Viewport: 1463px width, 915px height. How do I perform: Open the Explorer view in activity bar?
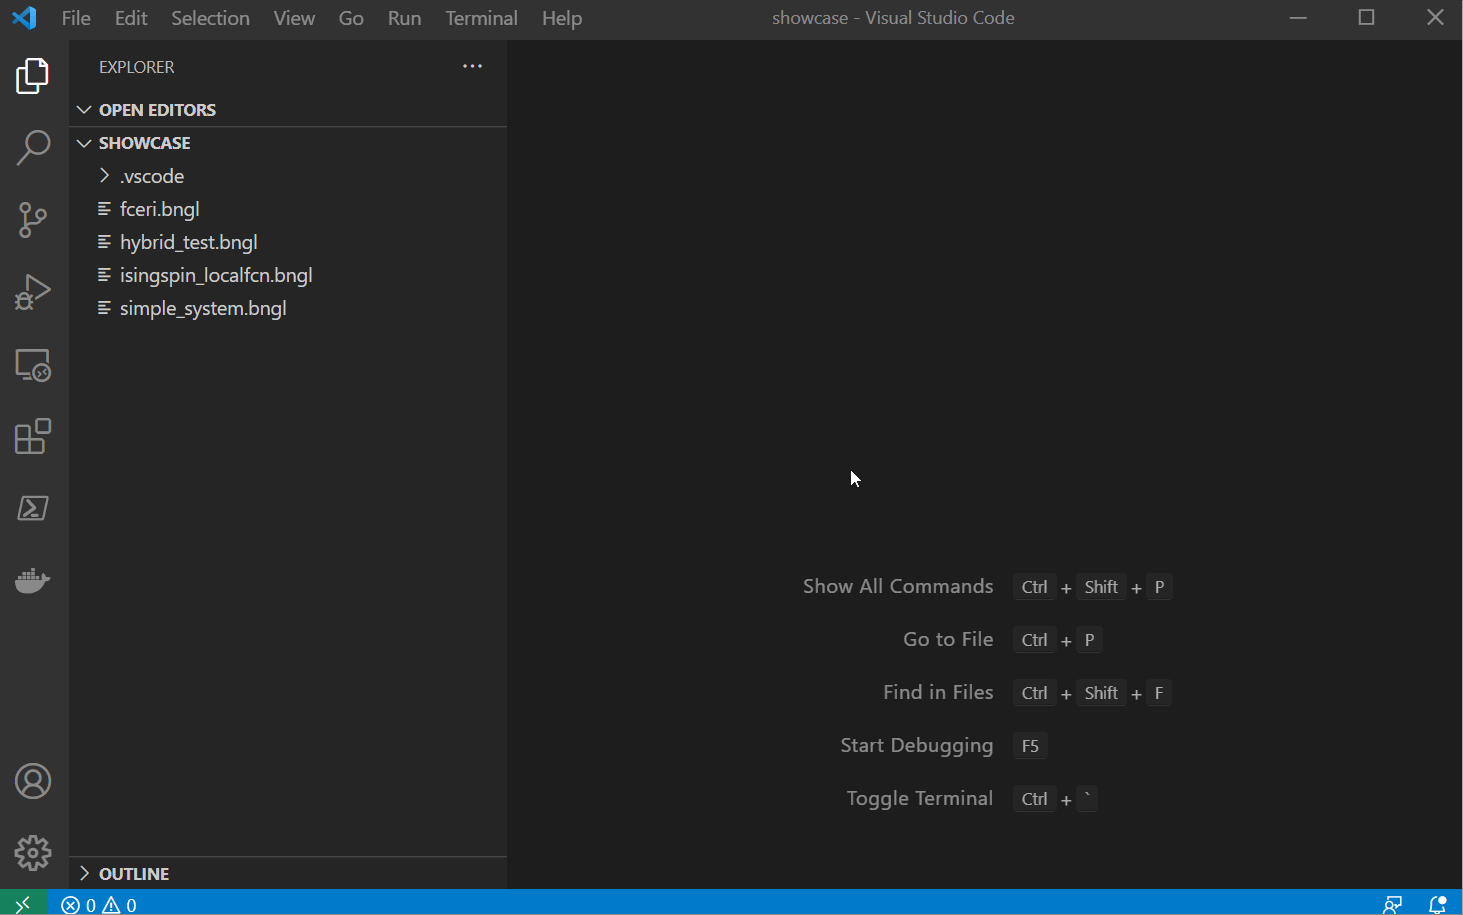pos(33,76)
